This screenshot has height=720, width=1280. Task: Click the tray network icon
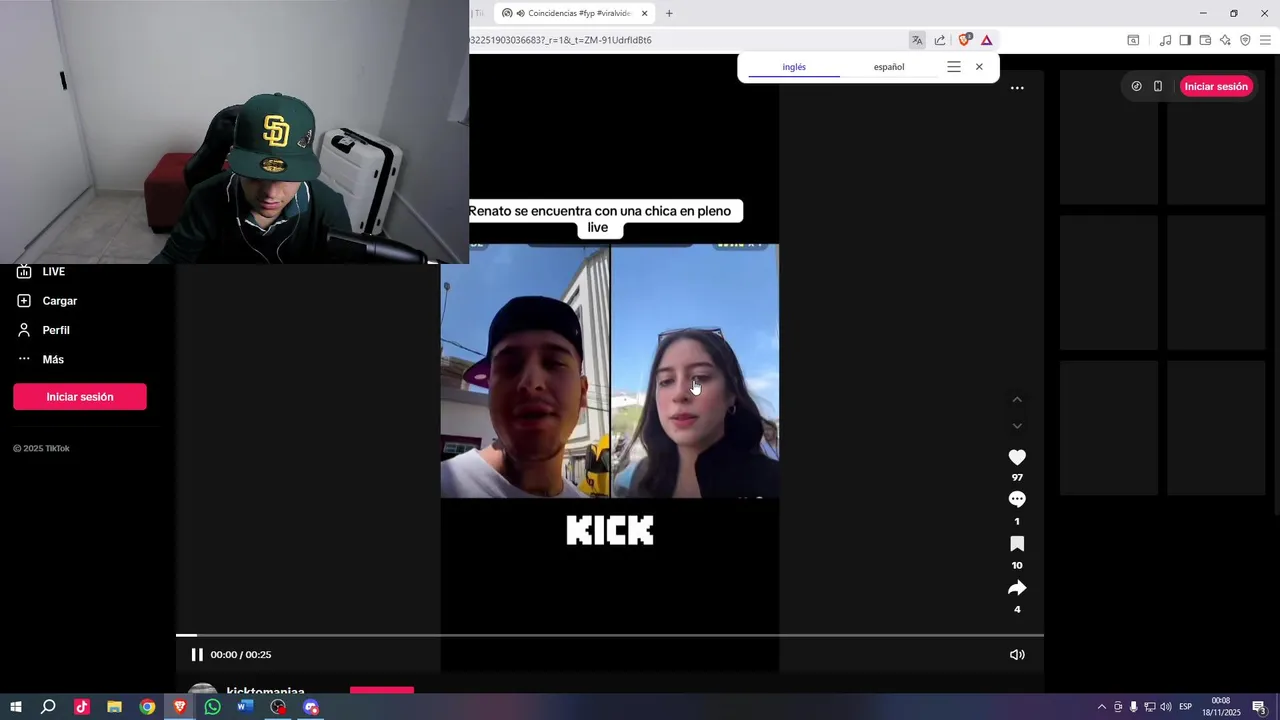pos(1149,707)
